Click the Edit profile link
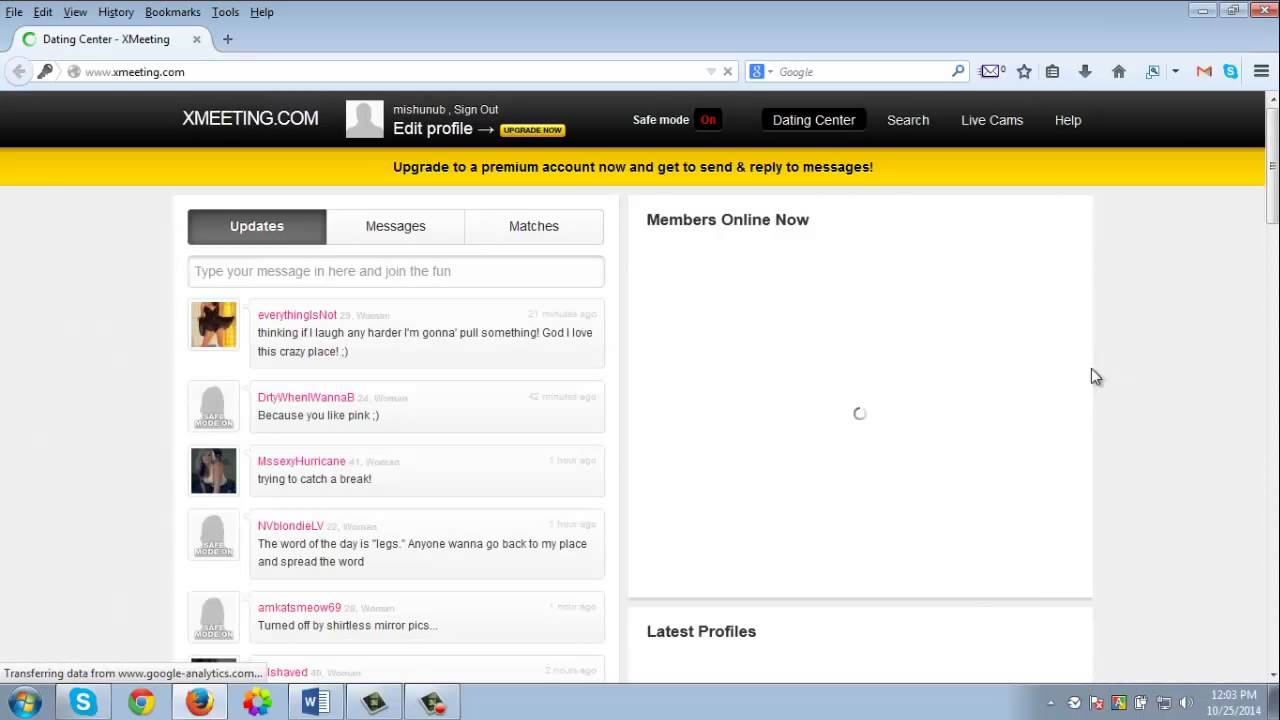The image size is (1280, 720). coord(433,129)
